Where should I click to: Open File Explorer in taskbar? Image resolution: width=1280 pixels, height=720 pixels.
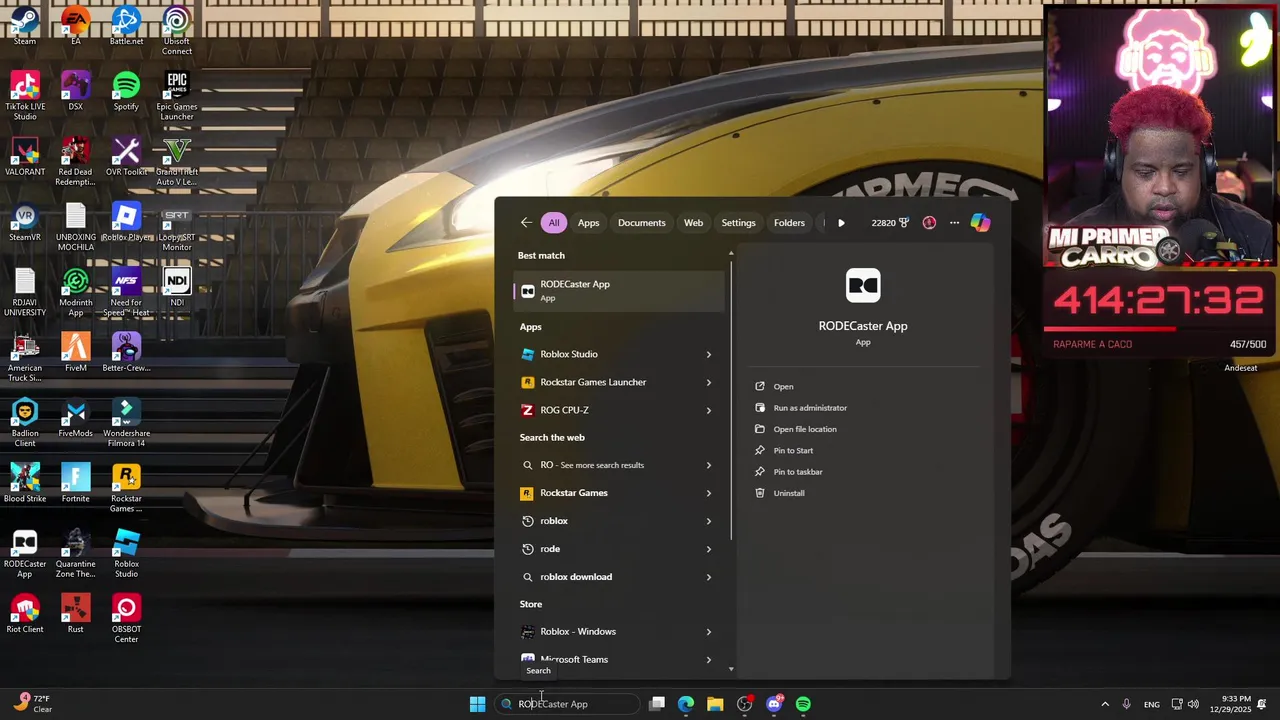(715, 704)
